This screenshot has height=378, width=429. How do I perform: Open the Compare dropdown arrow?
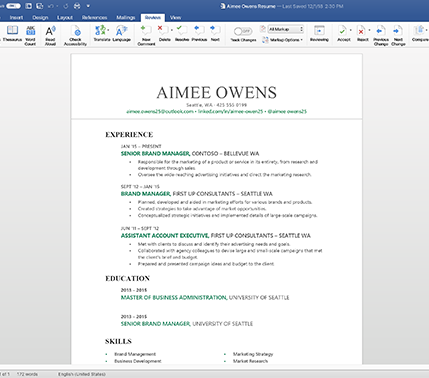pyautogui.click(x=427, y=30)
